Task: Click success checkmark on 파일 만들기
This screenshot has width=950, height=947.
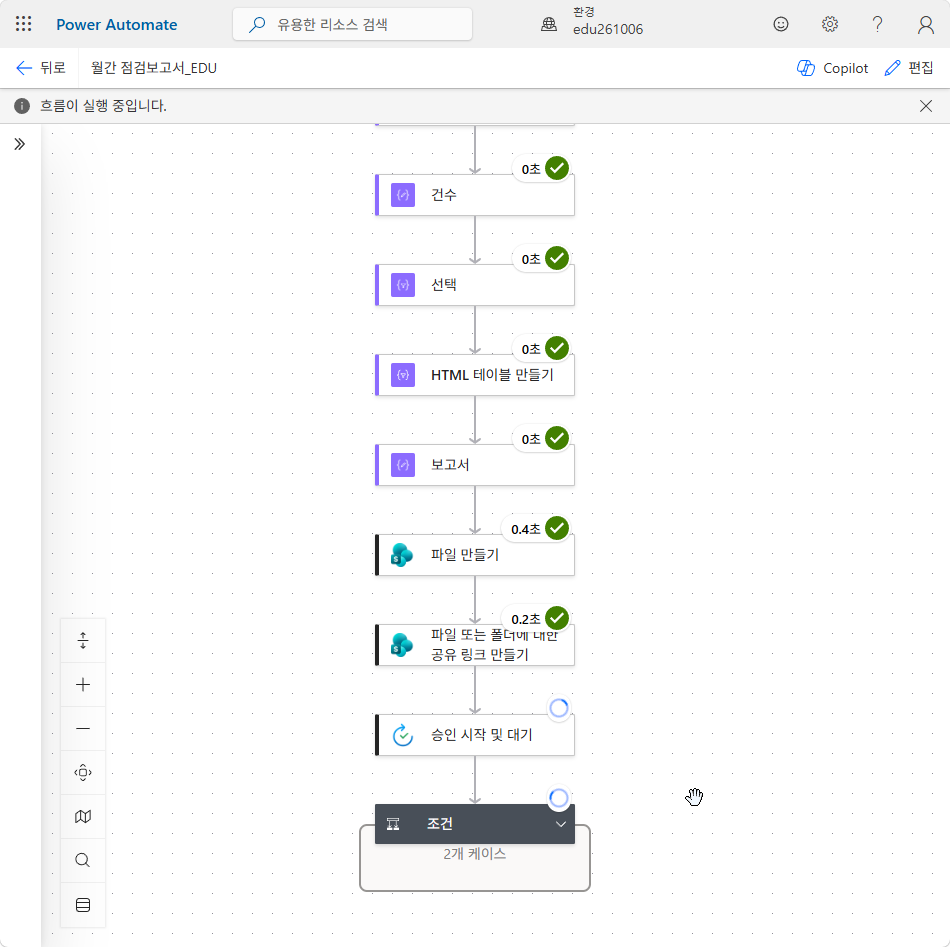Action: point(557,528)
